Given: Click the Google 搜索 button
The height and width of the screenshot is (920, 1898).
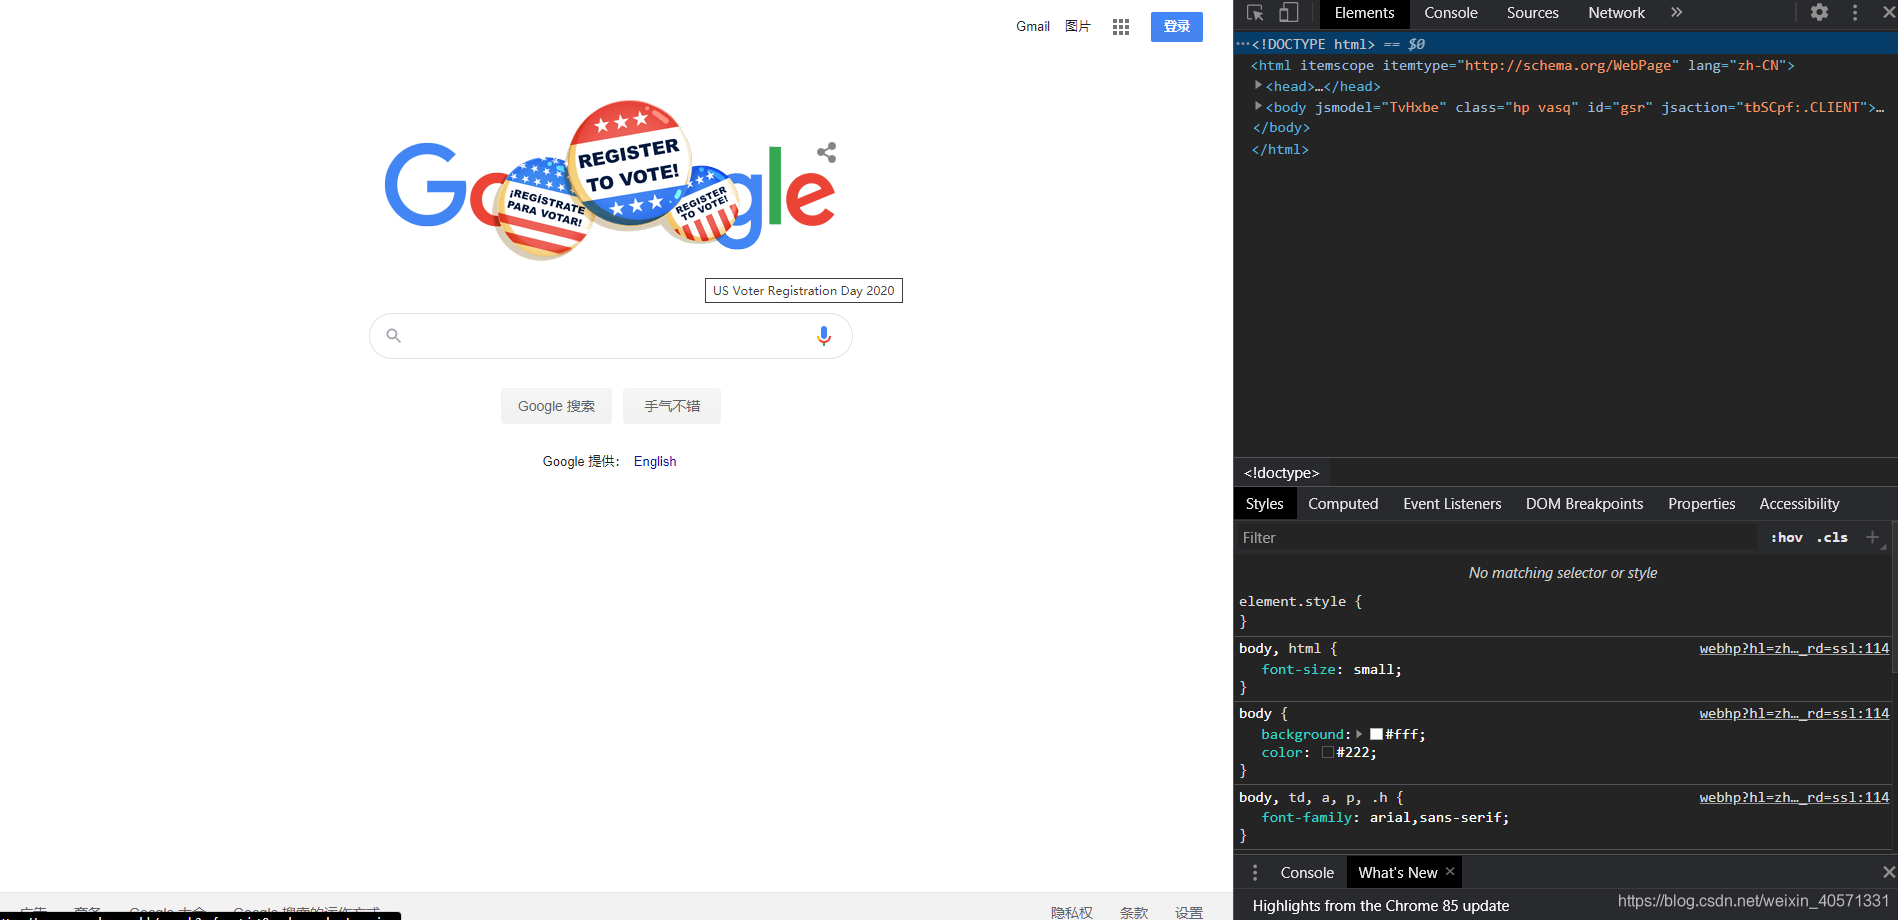Looking at the screenshot, I should [556, 406].
